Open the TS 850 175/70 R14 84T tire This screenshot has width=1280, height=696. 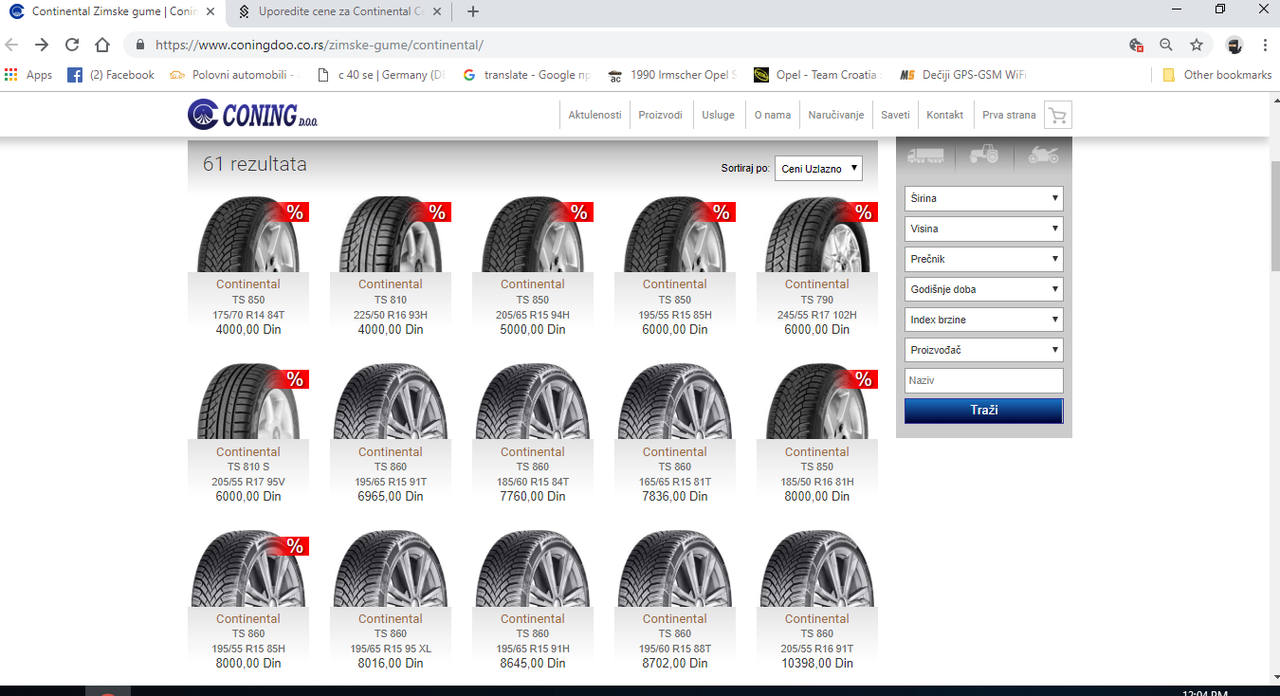point(248,265)
